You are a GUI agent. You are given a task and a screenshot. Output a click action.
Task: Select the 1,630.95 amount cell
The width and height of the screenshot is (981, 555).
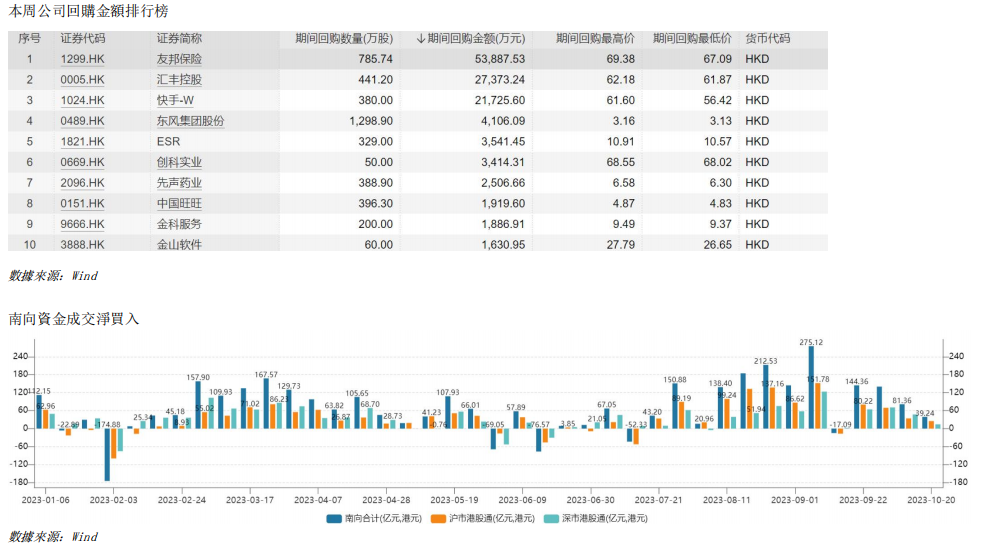503,245
